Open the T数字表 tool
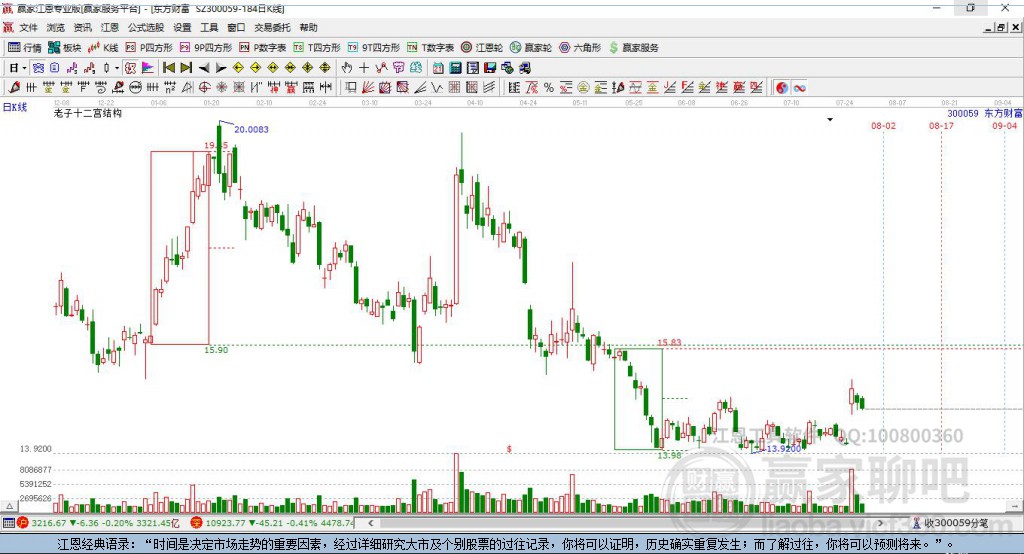 [430, 48]
